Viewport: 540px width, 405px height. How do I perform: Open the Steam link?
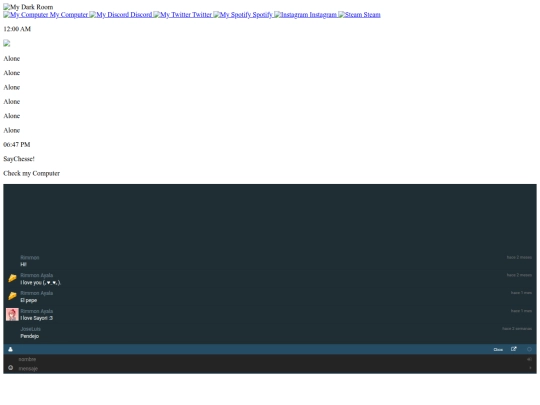click(x=359, y=14)
